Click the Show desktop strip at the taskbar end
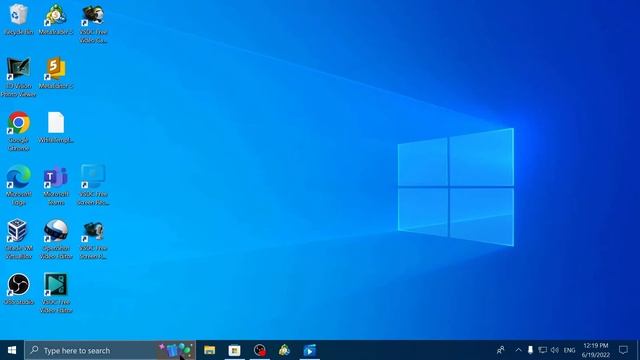Image resolution: width=640 pixels, height=360 pixels. [638, 350]
